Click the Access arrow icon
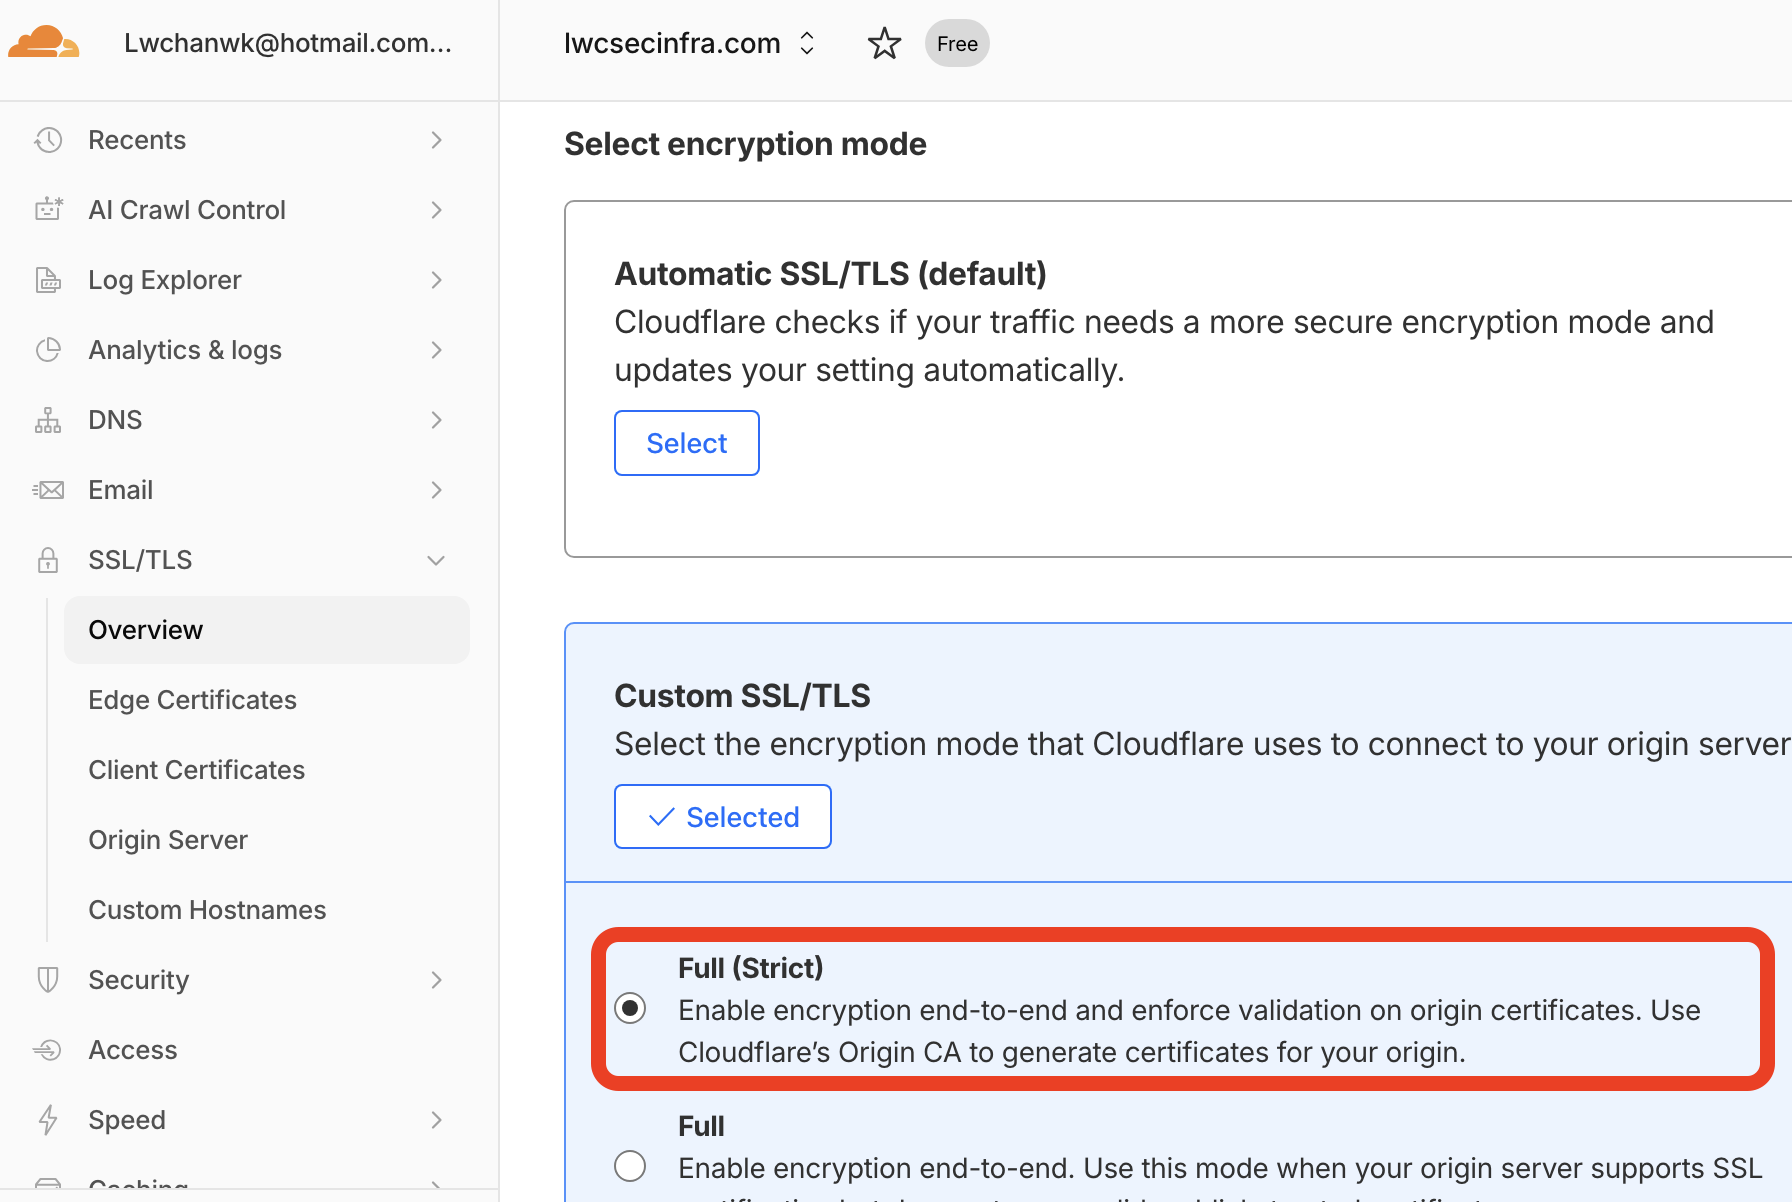 pyautogui.click(x=48, y=1050)
